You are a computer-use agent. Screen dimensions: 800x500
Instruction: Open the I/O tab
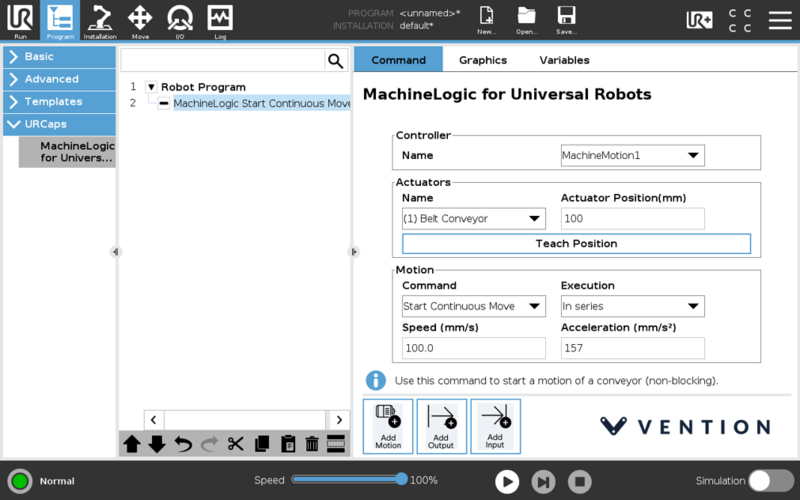[180, 20]
